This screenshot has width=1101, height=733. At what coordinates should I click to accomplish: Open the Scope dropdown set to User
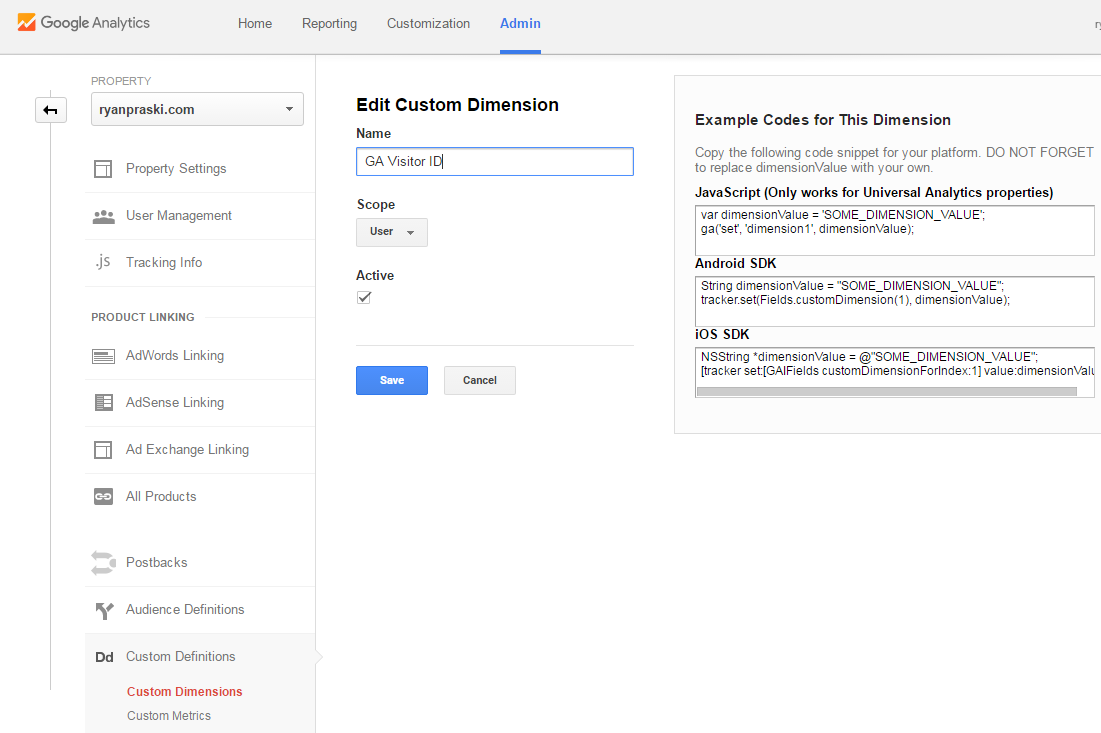point(392,232)
